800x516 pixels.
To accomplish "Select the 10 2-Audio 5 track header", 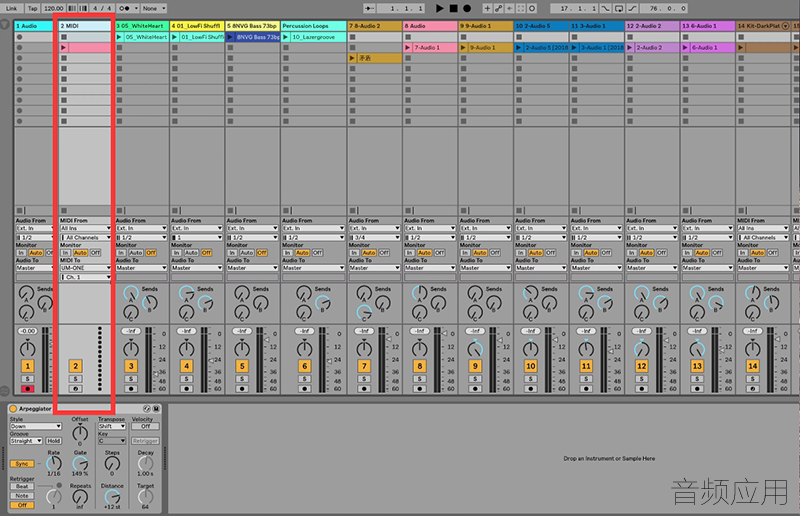I will tap(541, 26).
